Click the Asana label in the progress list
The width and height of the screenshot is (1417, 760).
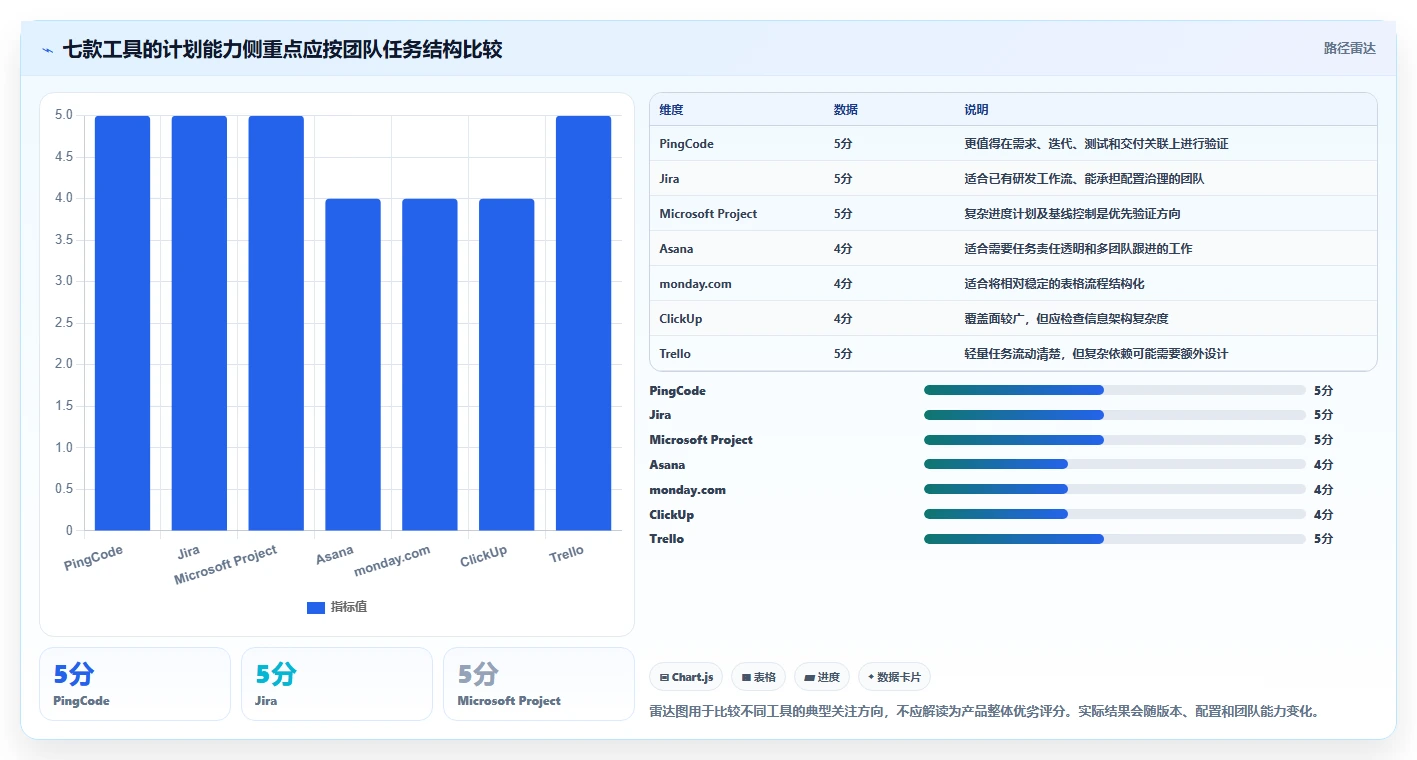click(x=667, y=465)
